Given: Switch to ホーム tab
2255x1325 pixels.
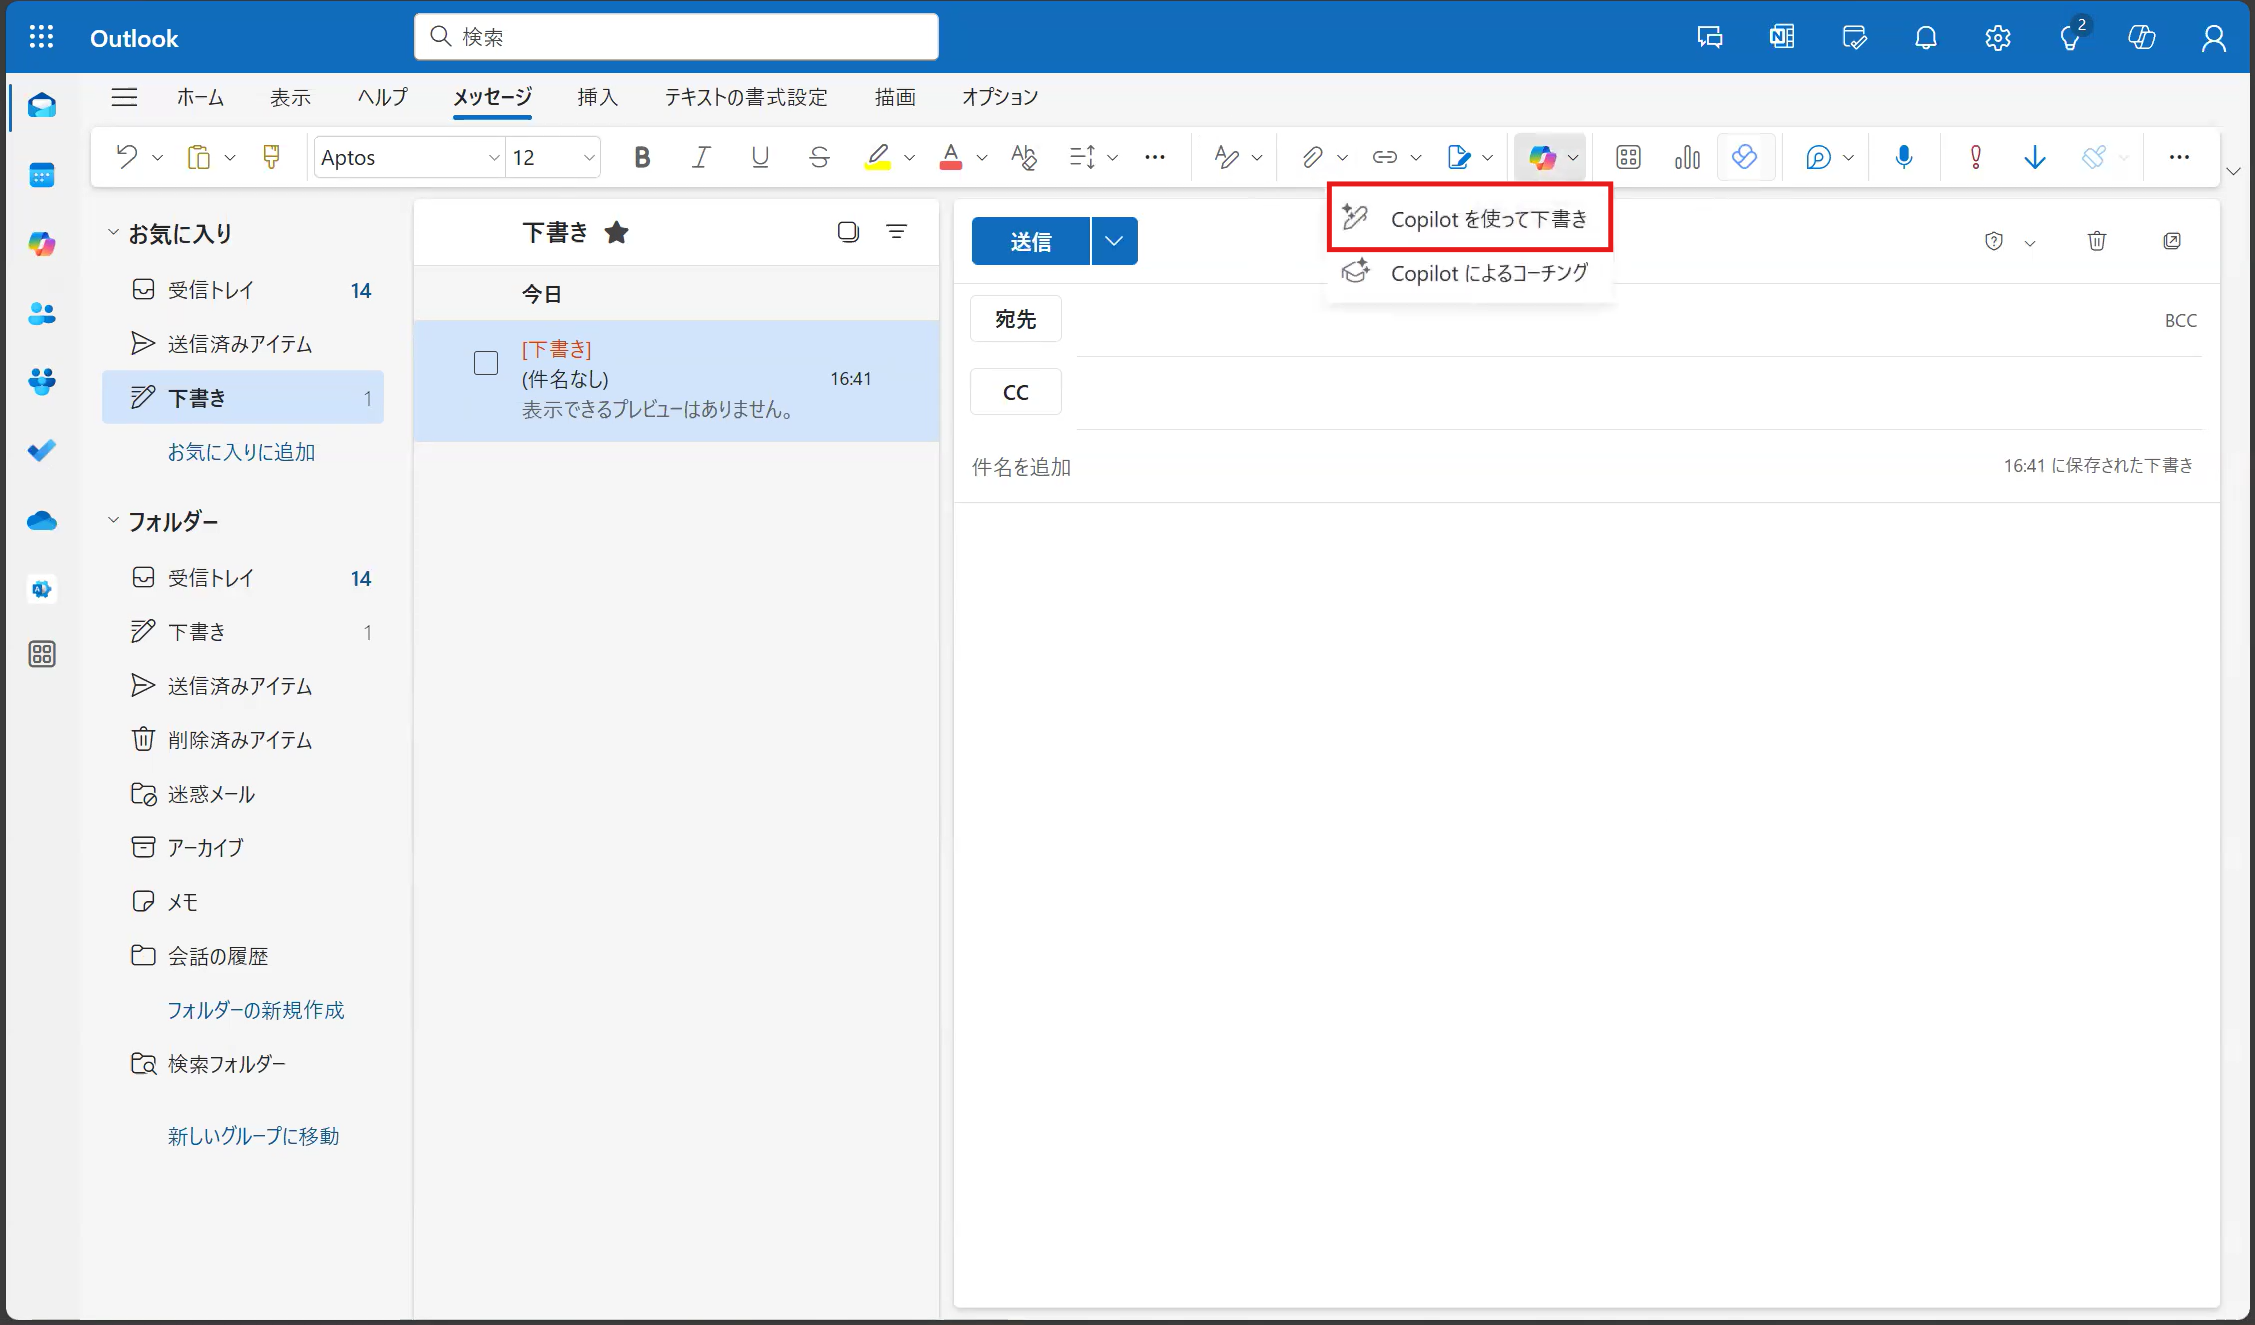Looking at the screenshot, I should coord(200,97).
